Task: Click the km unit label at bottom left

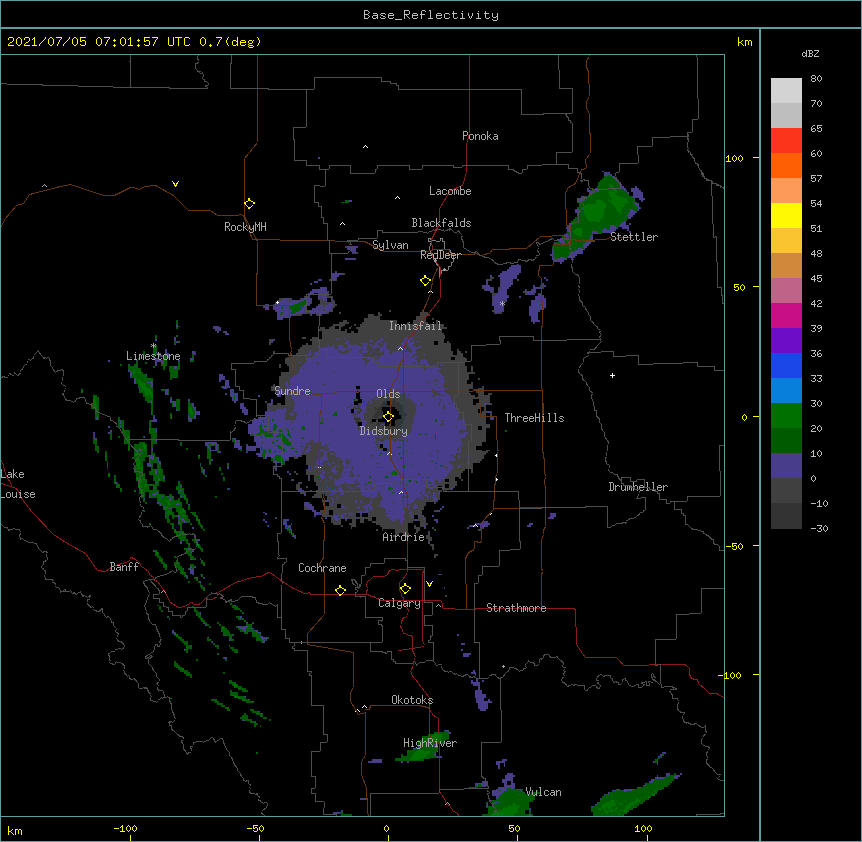Action: pyautogui.click(x=15, y=831)
